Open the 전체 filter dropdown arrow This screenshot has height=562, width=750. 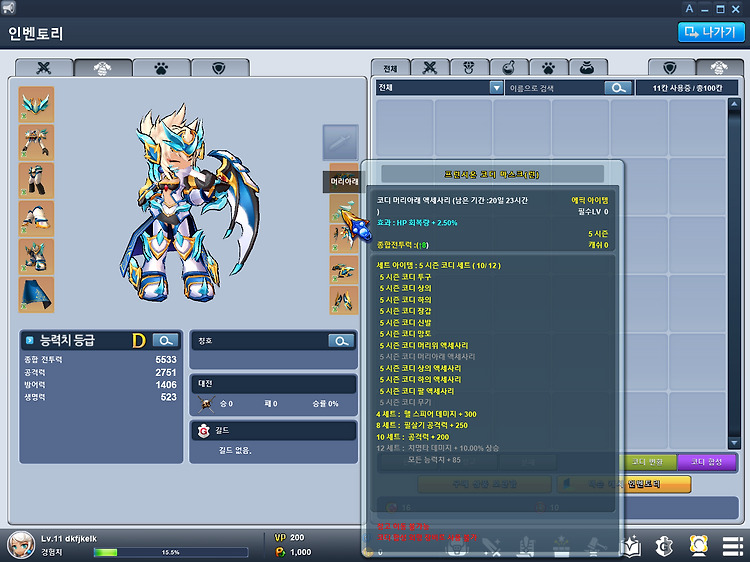click(x=496, y=88)
